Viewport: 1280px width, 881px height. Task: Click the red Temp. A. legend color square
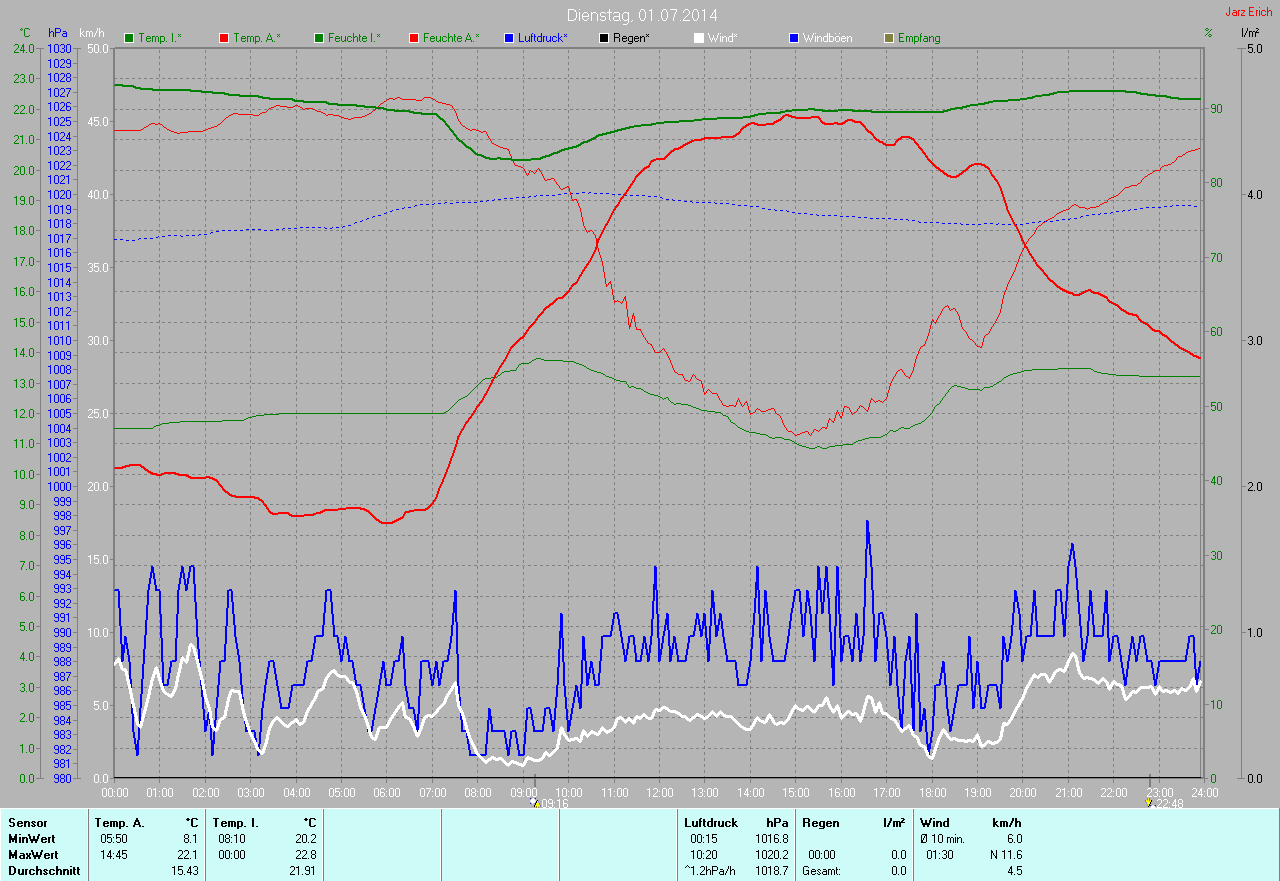[x=223, y=38]
